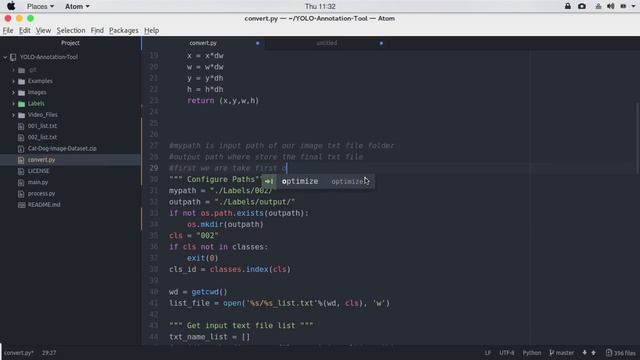Click the Thu 11:32 clock
Image resolution: width=640 pixels, height=360 pixels.
pos(320,7)
